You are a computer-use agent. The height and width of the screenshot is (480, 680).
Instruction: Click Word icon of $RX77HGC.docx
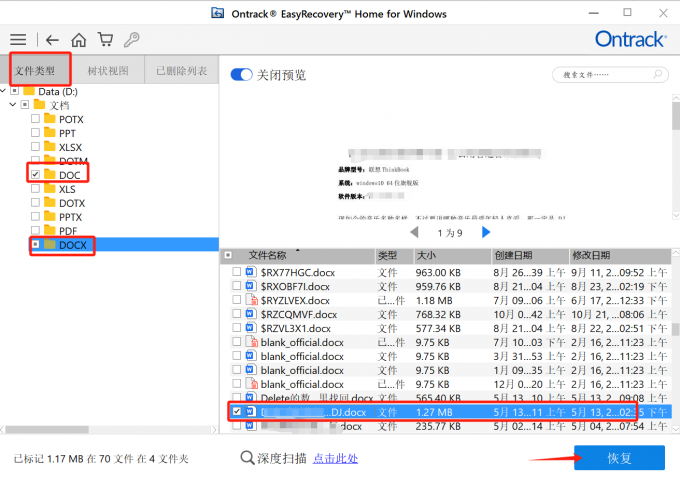pyautogui.click(x=250, y=272)
